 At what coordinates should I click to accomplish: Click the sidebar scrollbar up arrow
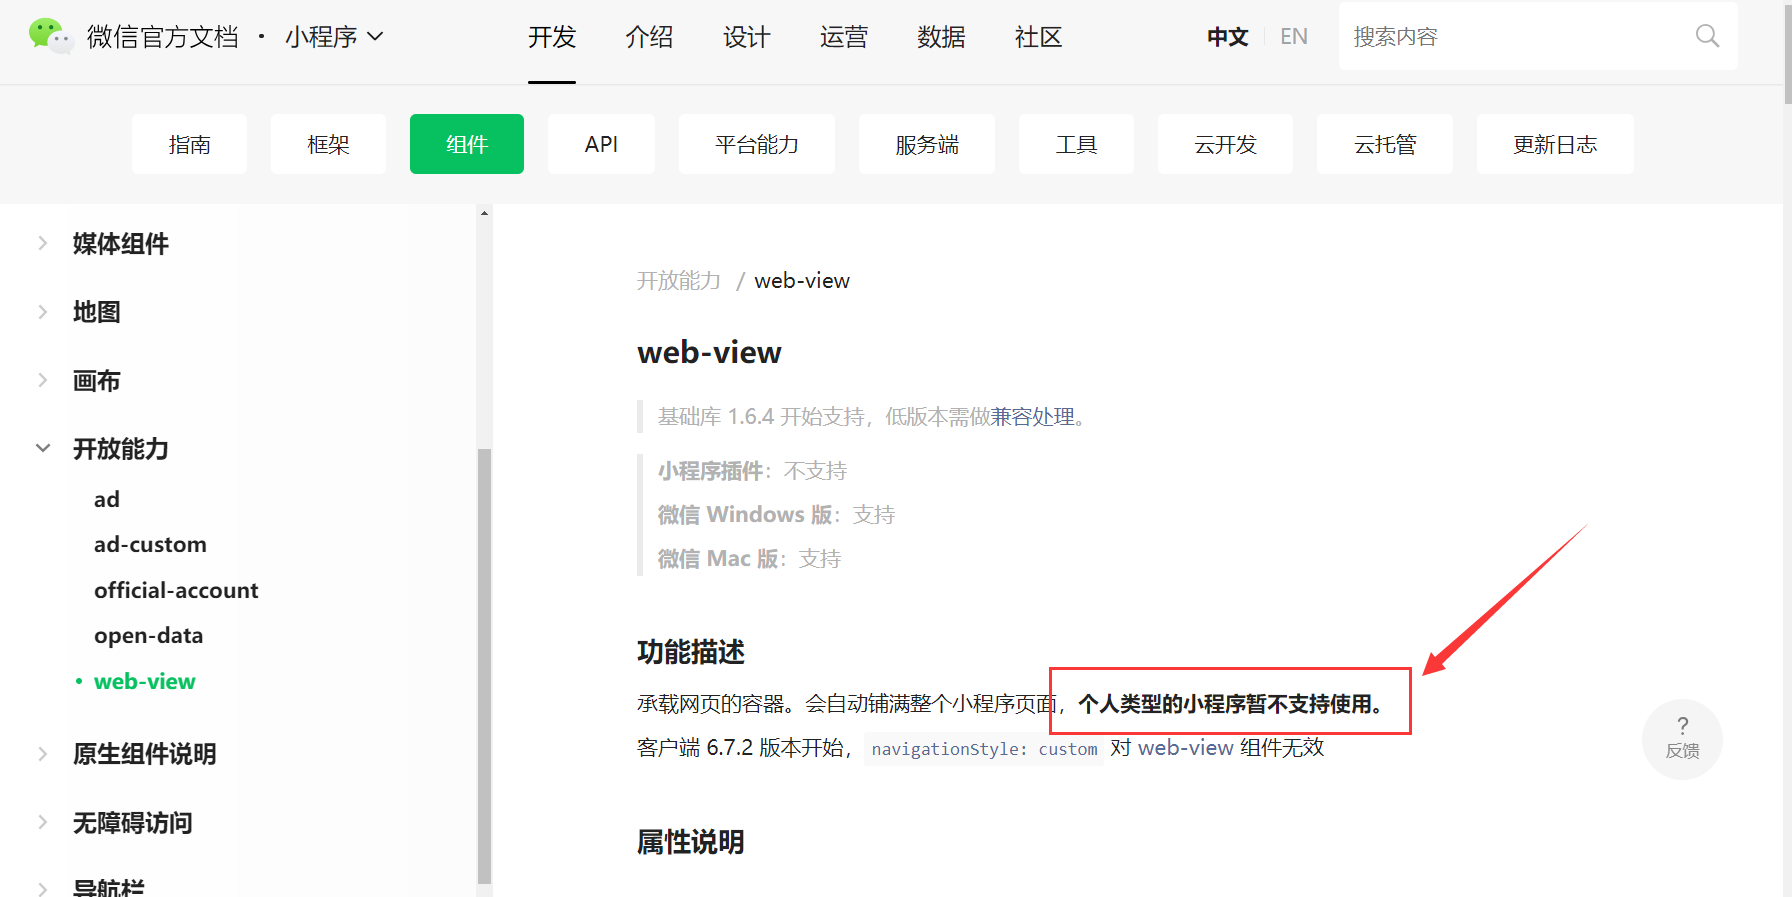(x=484, y=213)
